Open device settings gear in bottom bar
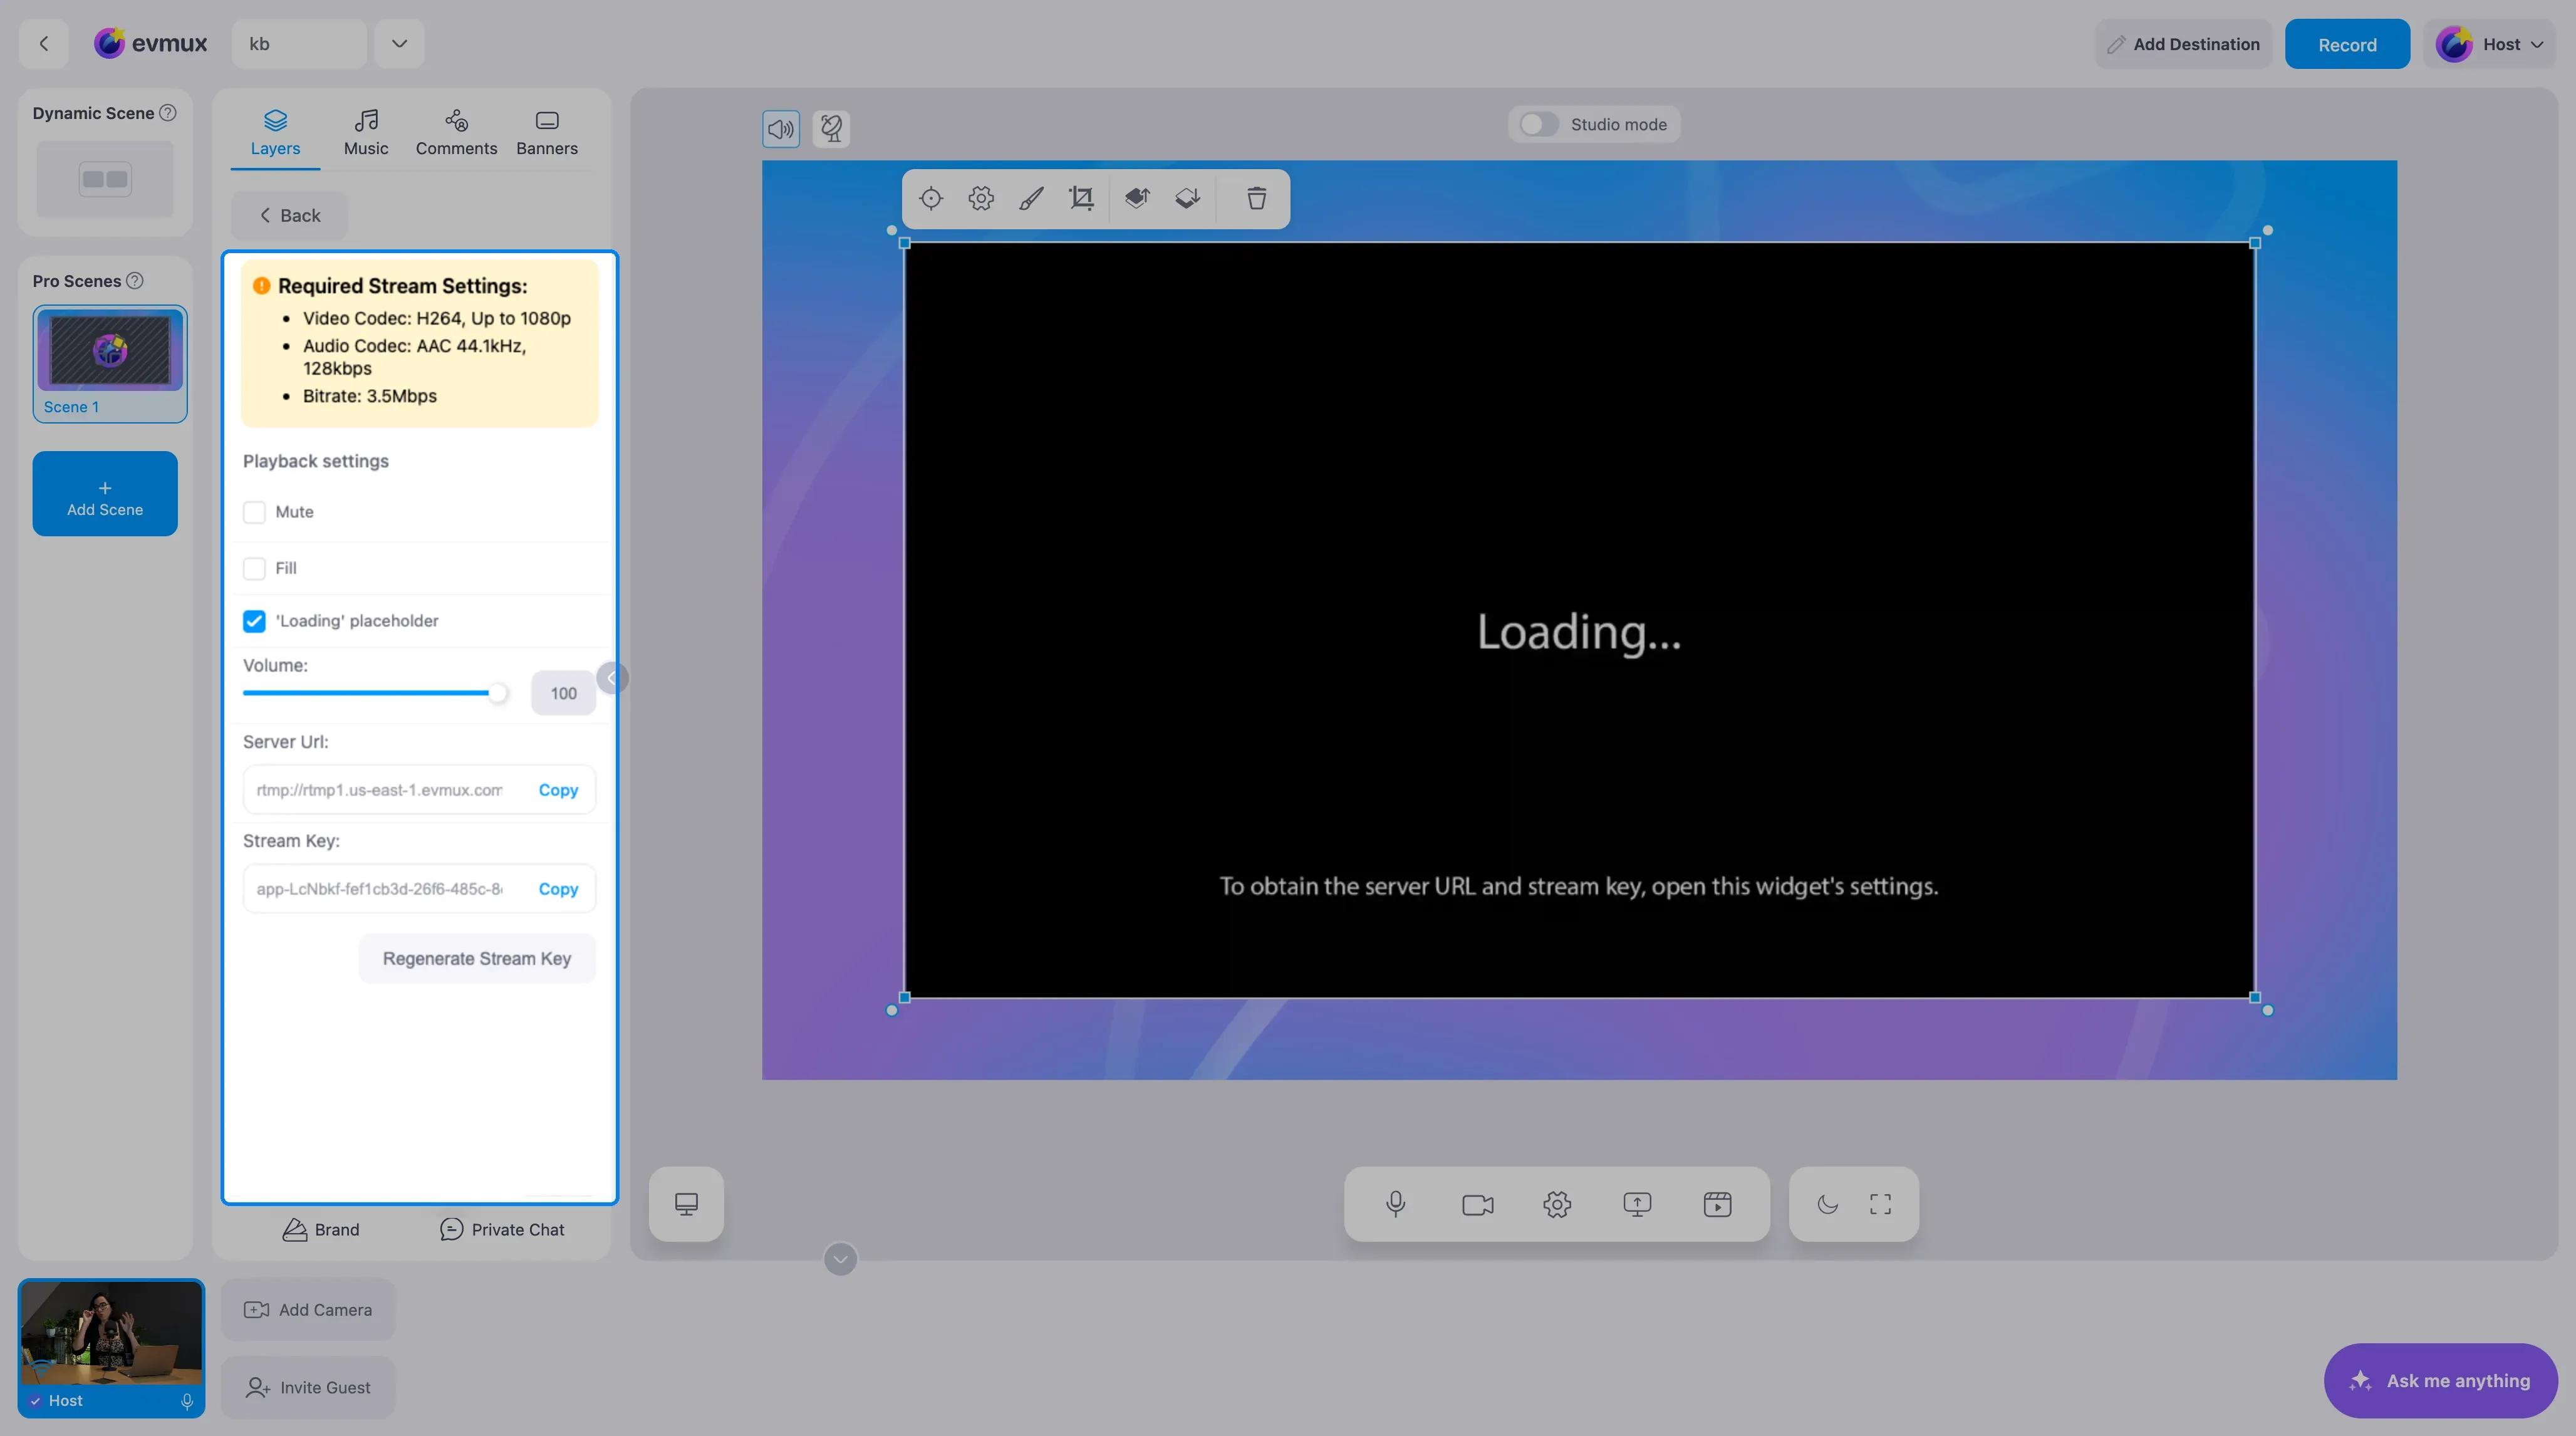This screenshot has height=1436, width=2576. click(1557, 1204)
